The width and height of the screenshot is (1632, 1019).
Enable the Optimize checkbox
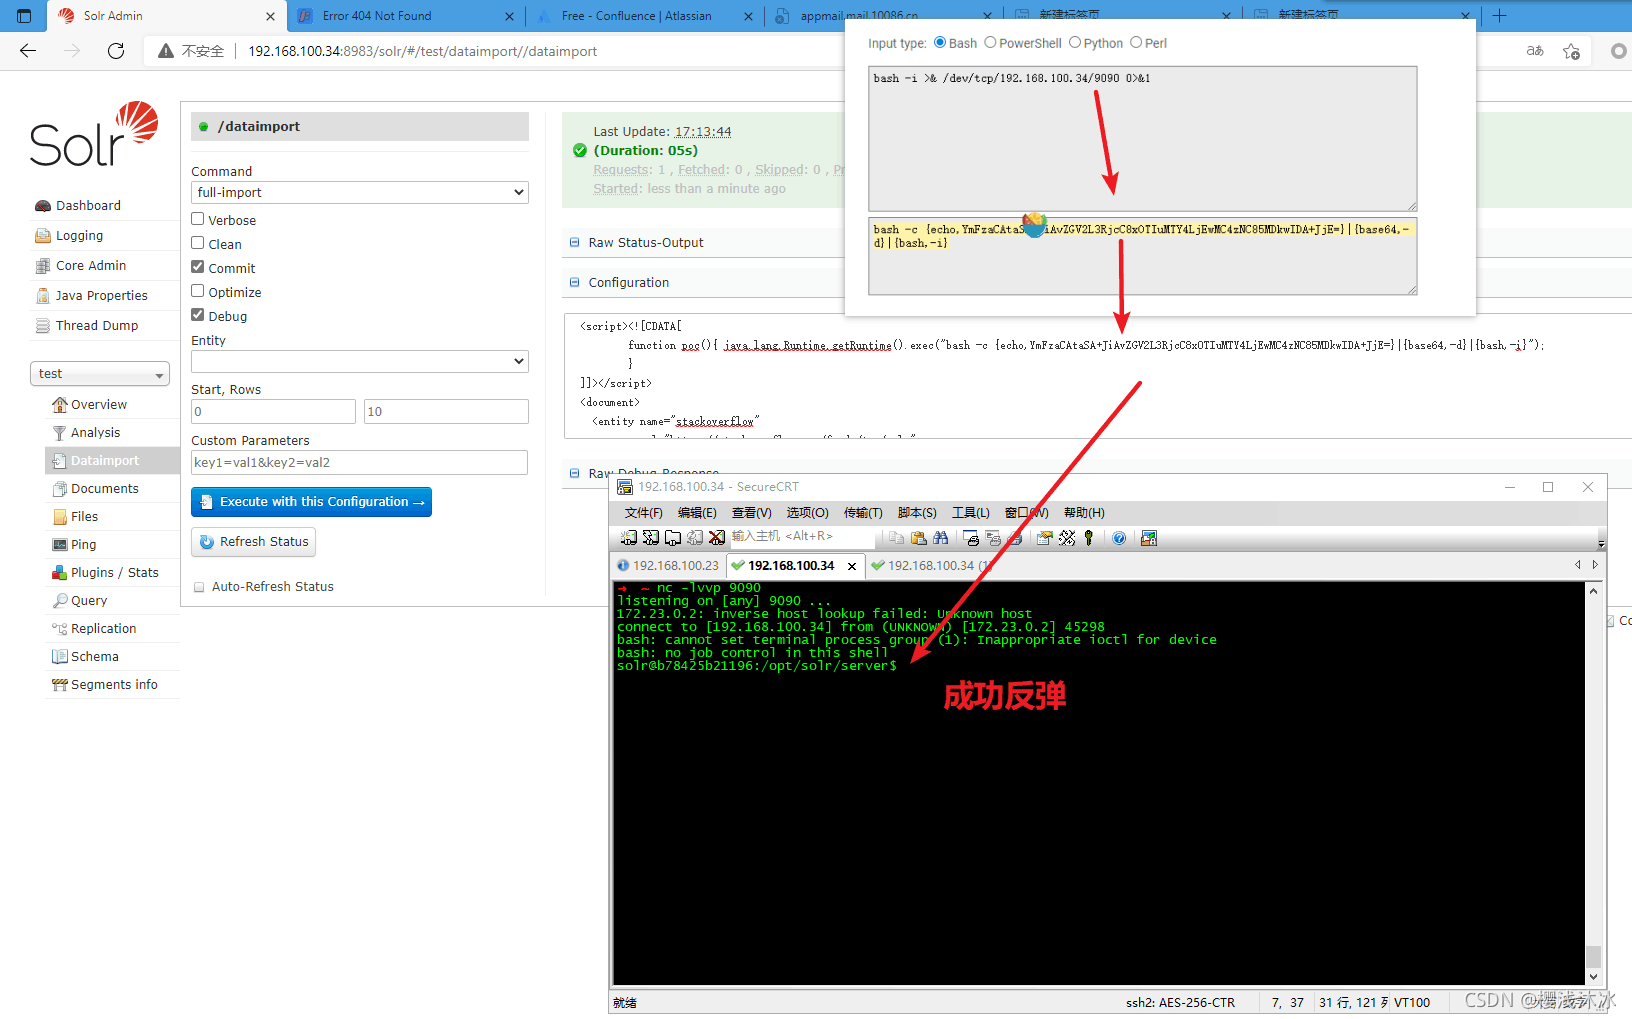point(198,291)
